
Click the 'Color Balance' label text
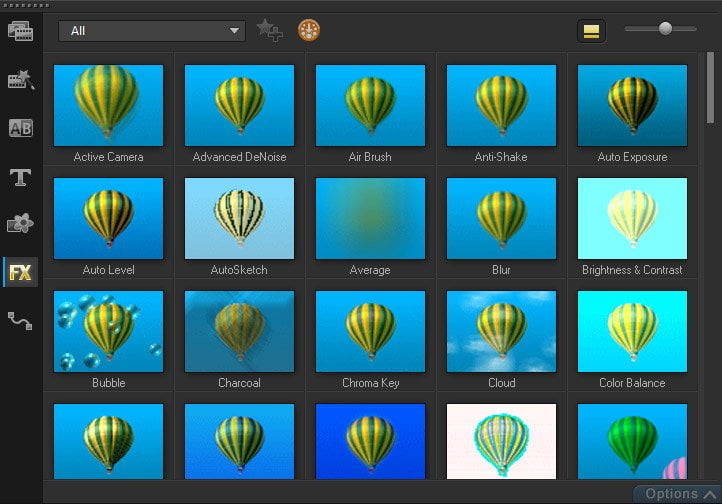[x=632, y=383]
